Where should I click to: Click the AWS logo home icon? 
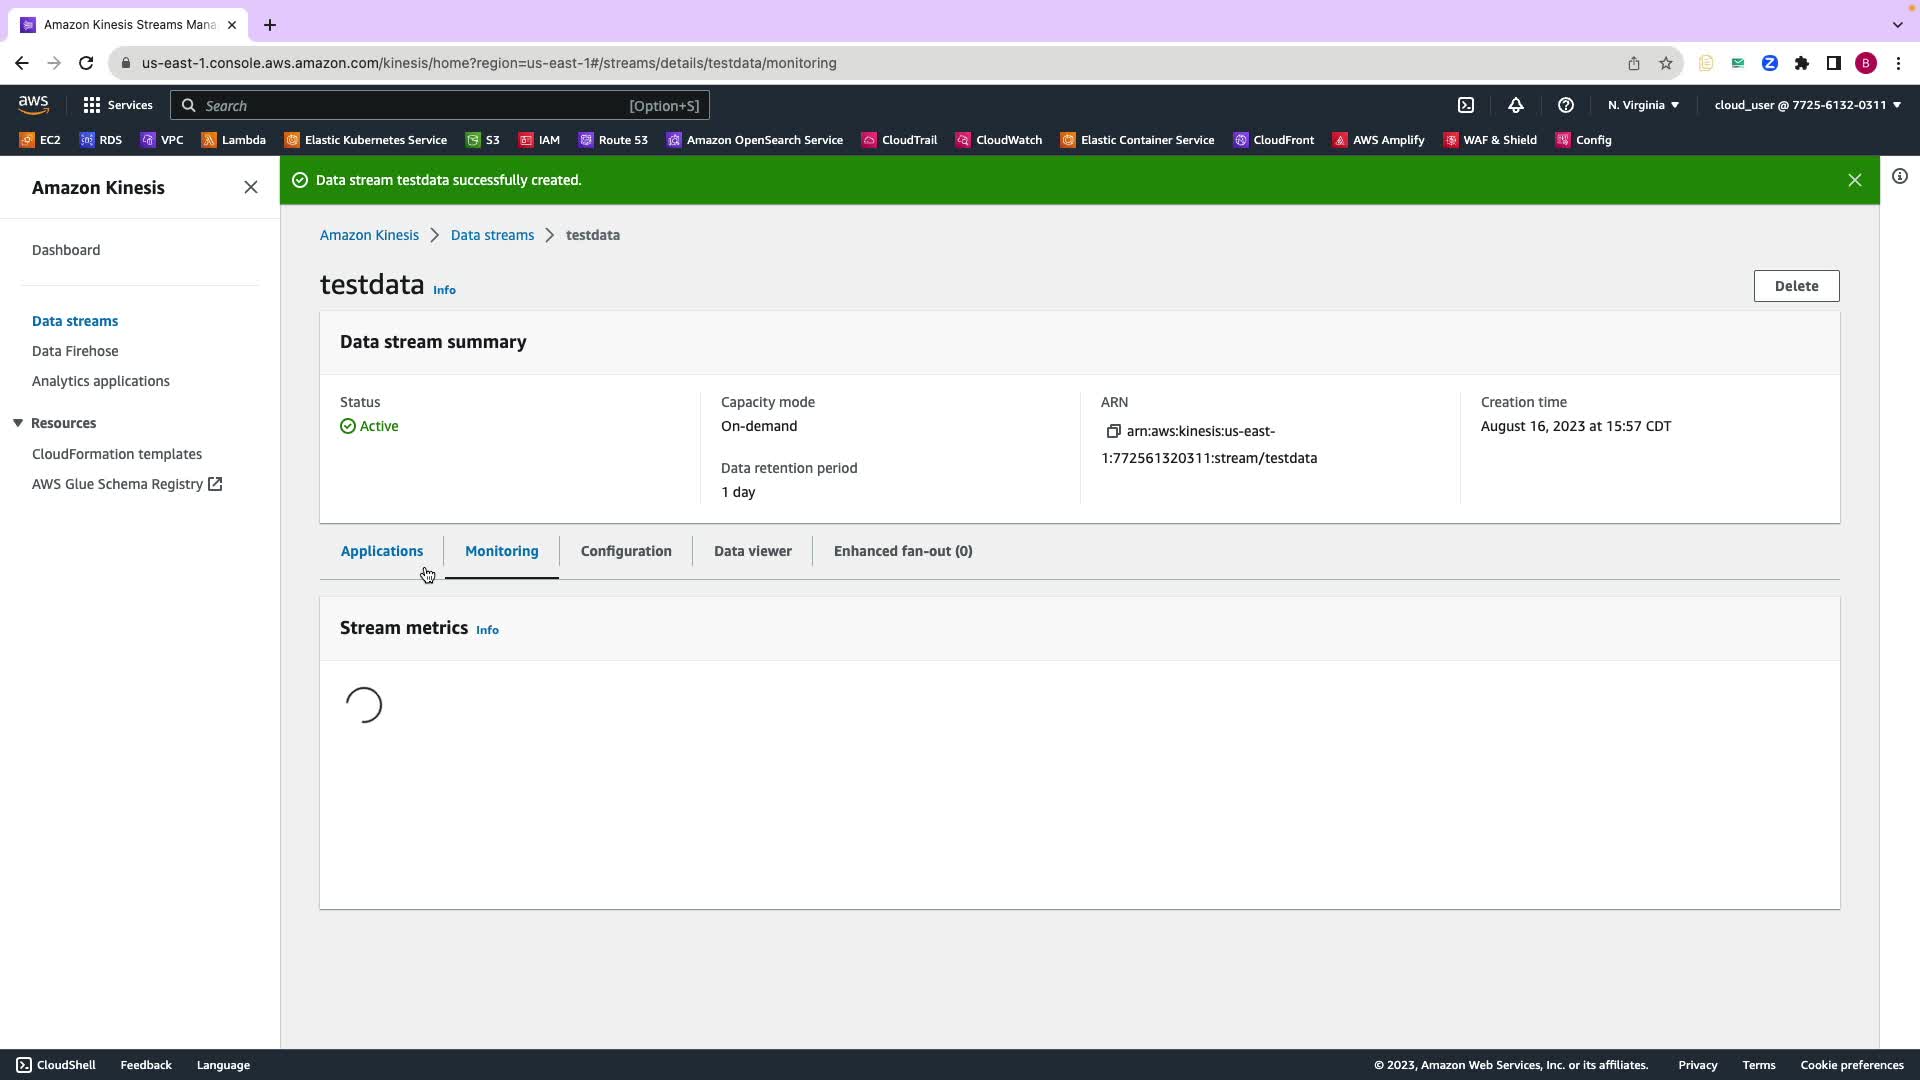33,105
